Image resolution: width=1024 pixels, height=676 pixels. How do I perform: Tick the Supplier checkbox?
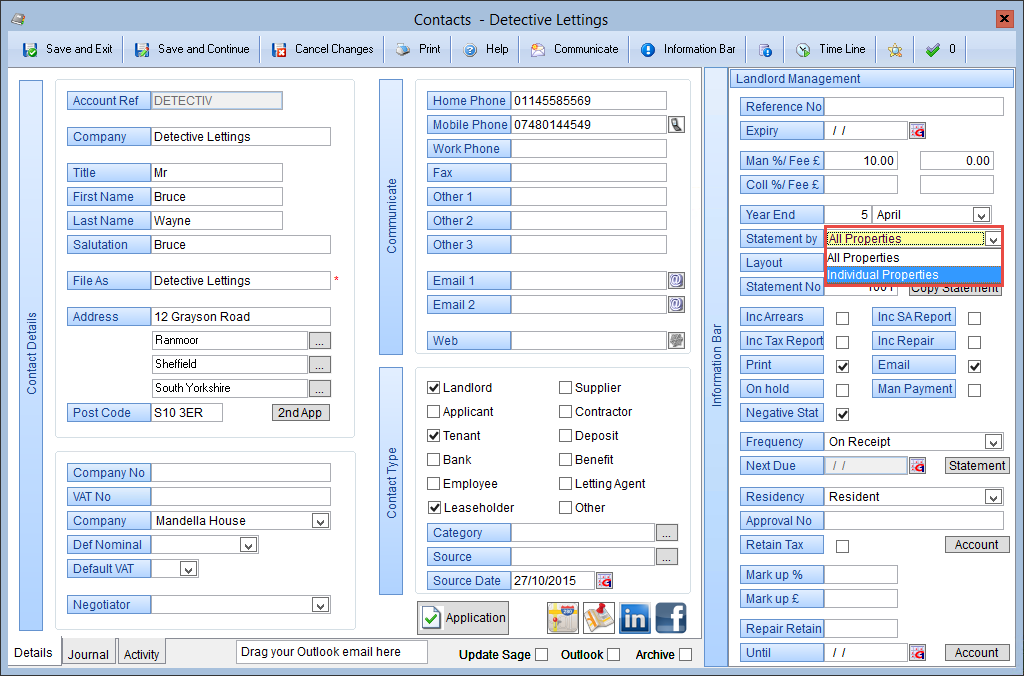pos(566,387)
